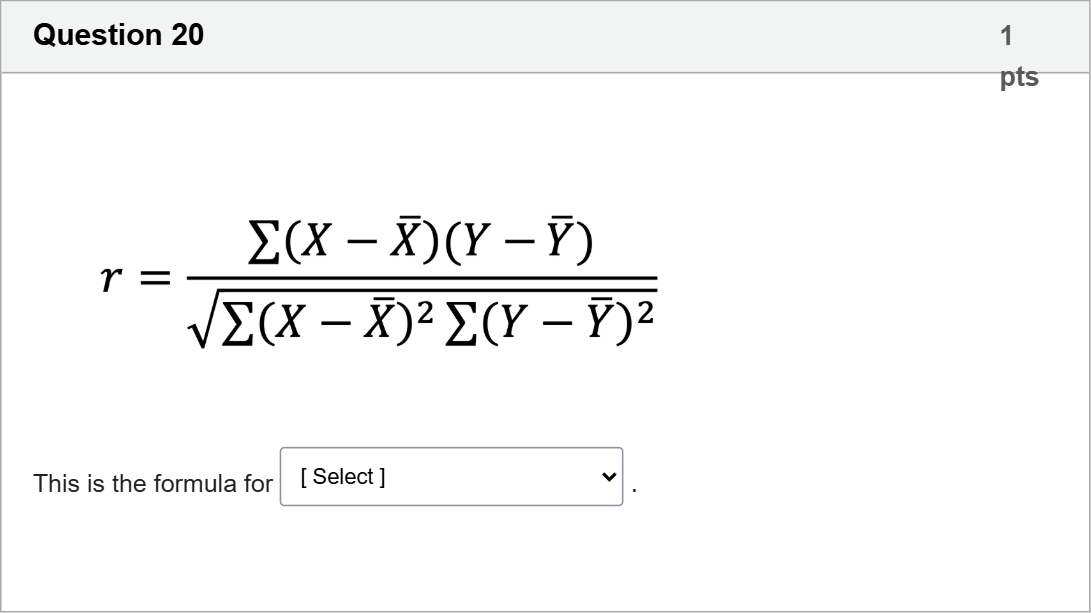Click the text This is the formula for

(152, 484)
